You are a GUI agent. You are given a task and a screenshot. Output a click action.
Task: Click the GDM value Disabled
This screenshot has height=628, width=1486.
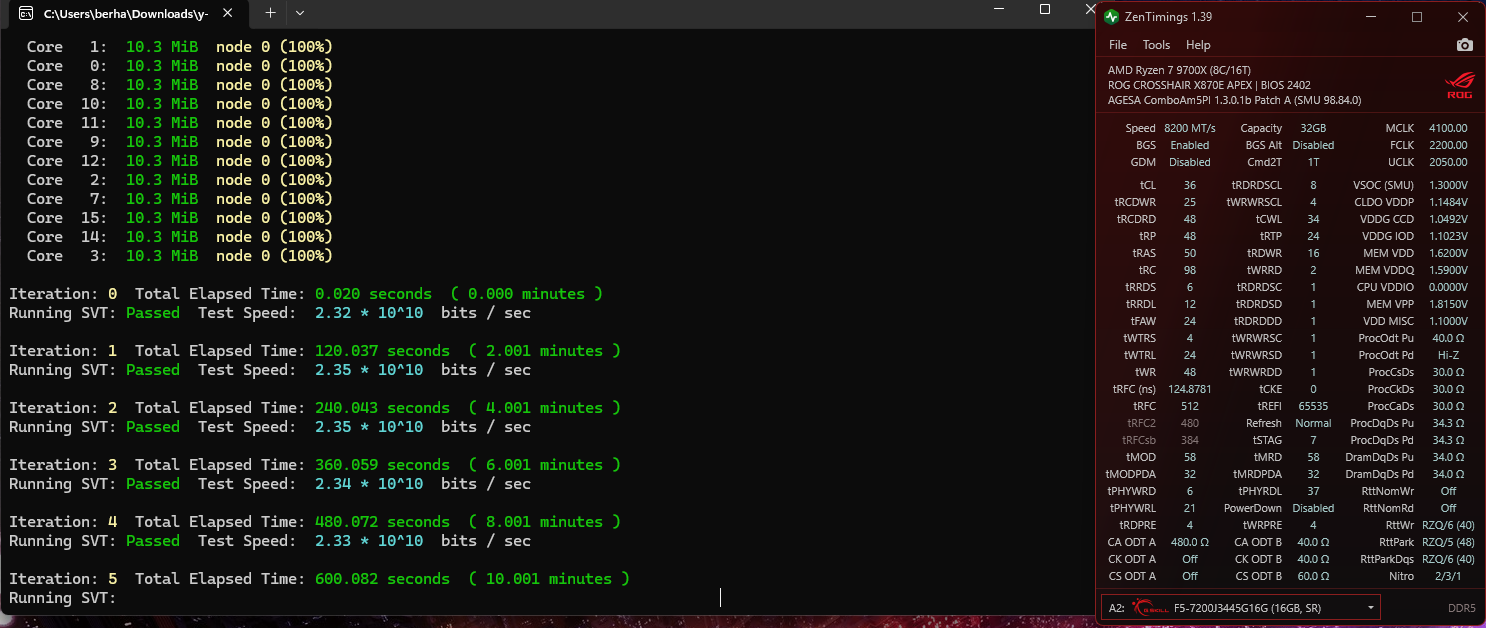point(1190,162)
